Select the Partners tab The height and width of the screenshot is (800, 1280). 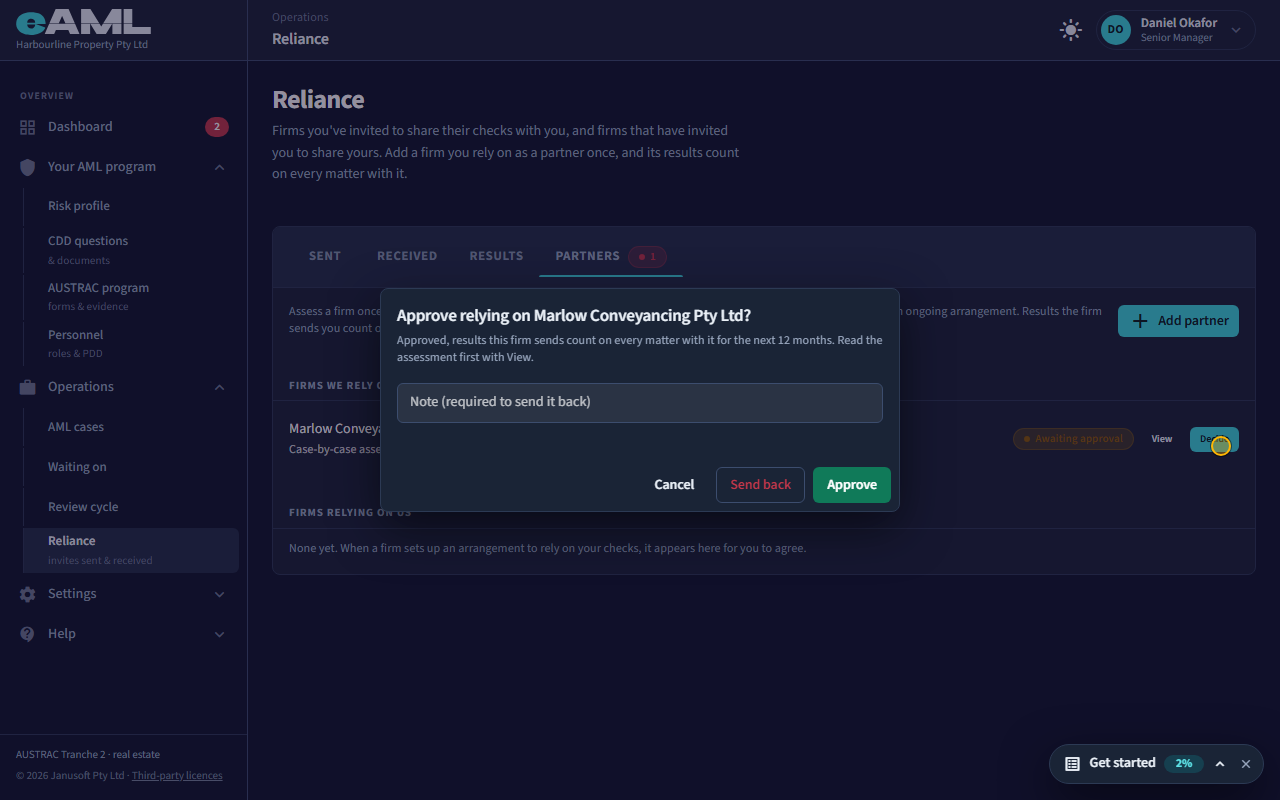tap(611, 256)
